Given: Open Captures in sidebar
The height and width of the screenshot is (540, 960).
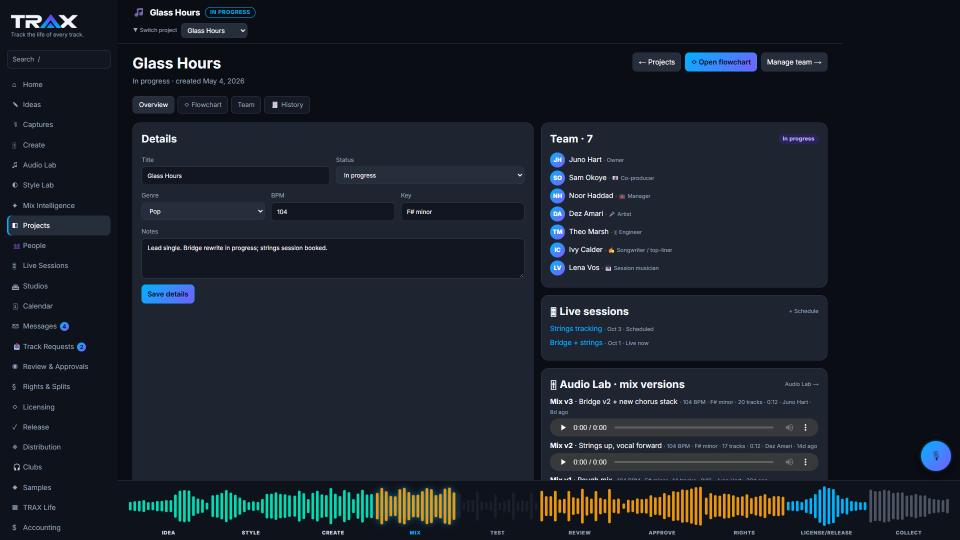Looking at the screenshot, I should click(x=59, y=125).
